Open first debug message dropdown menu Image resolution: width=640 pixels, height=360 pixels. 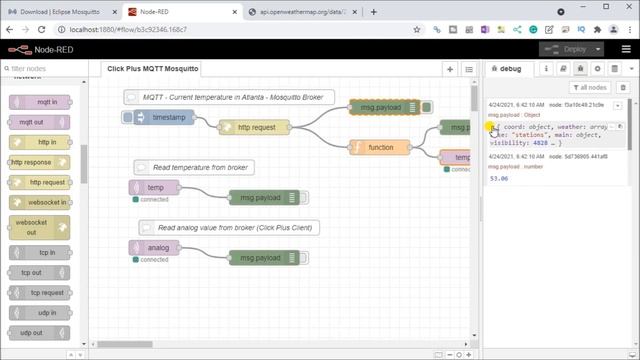(618, 106)
